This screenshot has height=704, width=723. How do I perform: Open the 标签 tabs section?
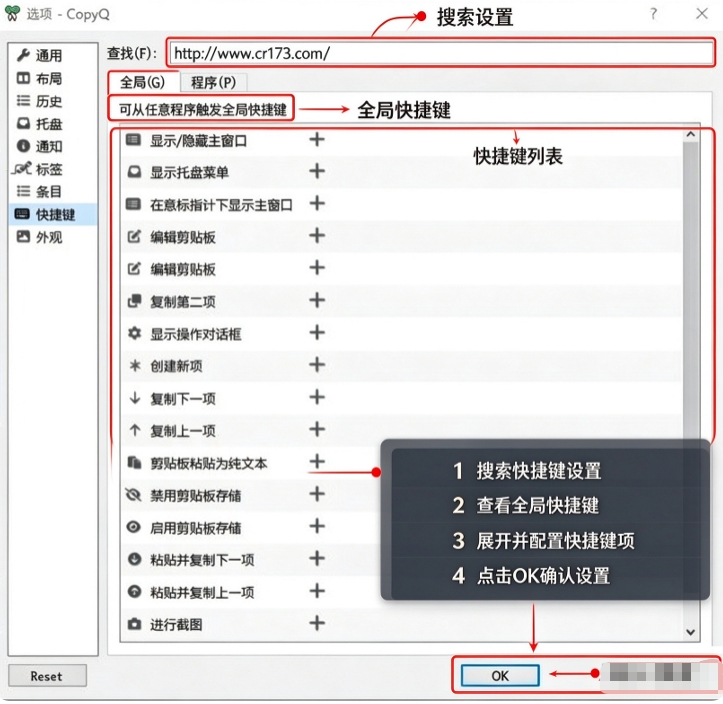[38, 169]
